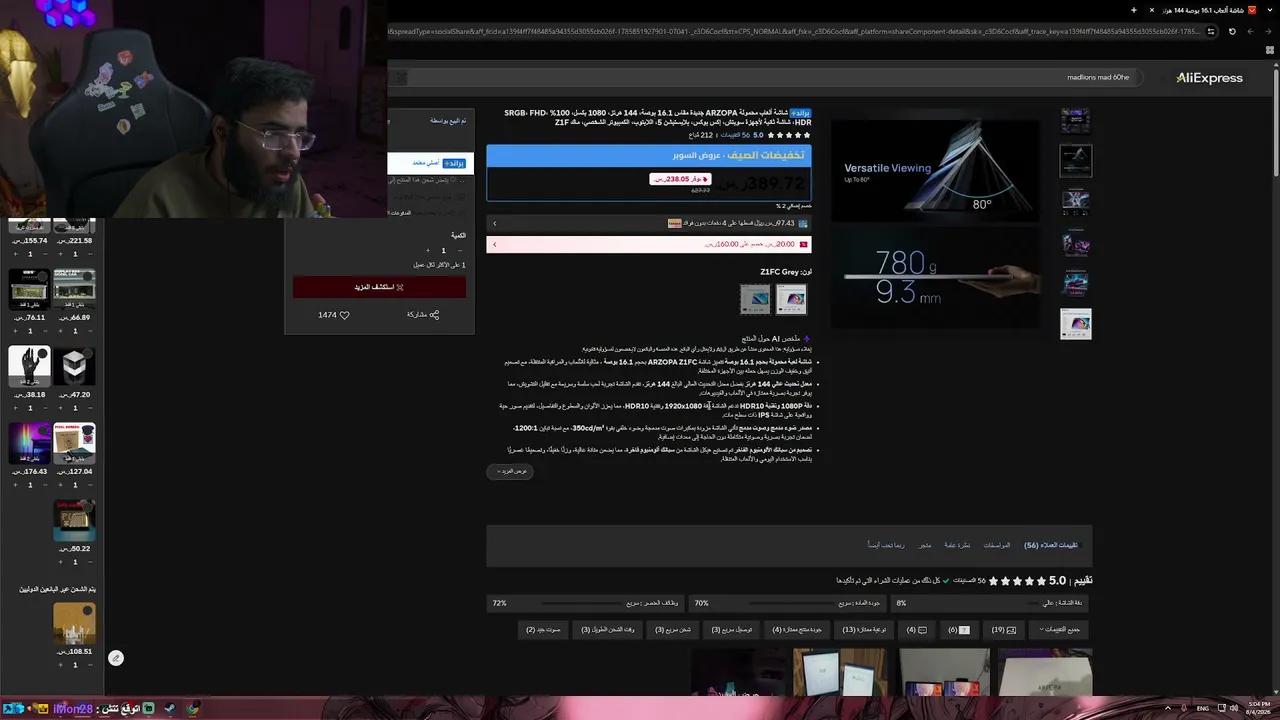Decrease quantity in the الكمية stepper
Image resolution: width=1280 pixels, height=720 pixels.
pyautogui.click(x=459, y=251)
